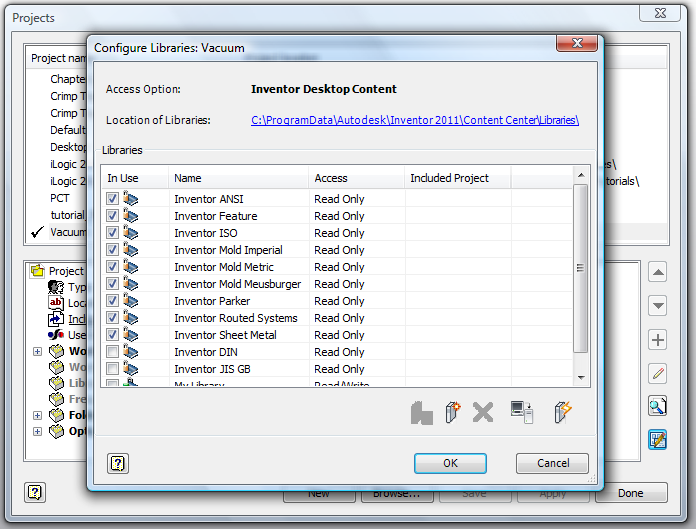The height and width of the screenshot is (529, 696).
Task: Click move up arrow in Projects dialog
Action: coord(658,272)
